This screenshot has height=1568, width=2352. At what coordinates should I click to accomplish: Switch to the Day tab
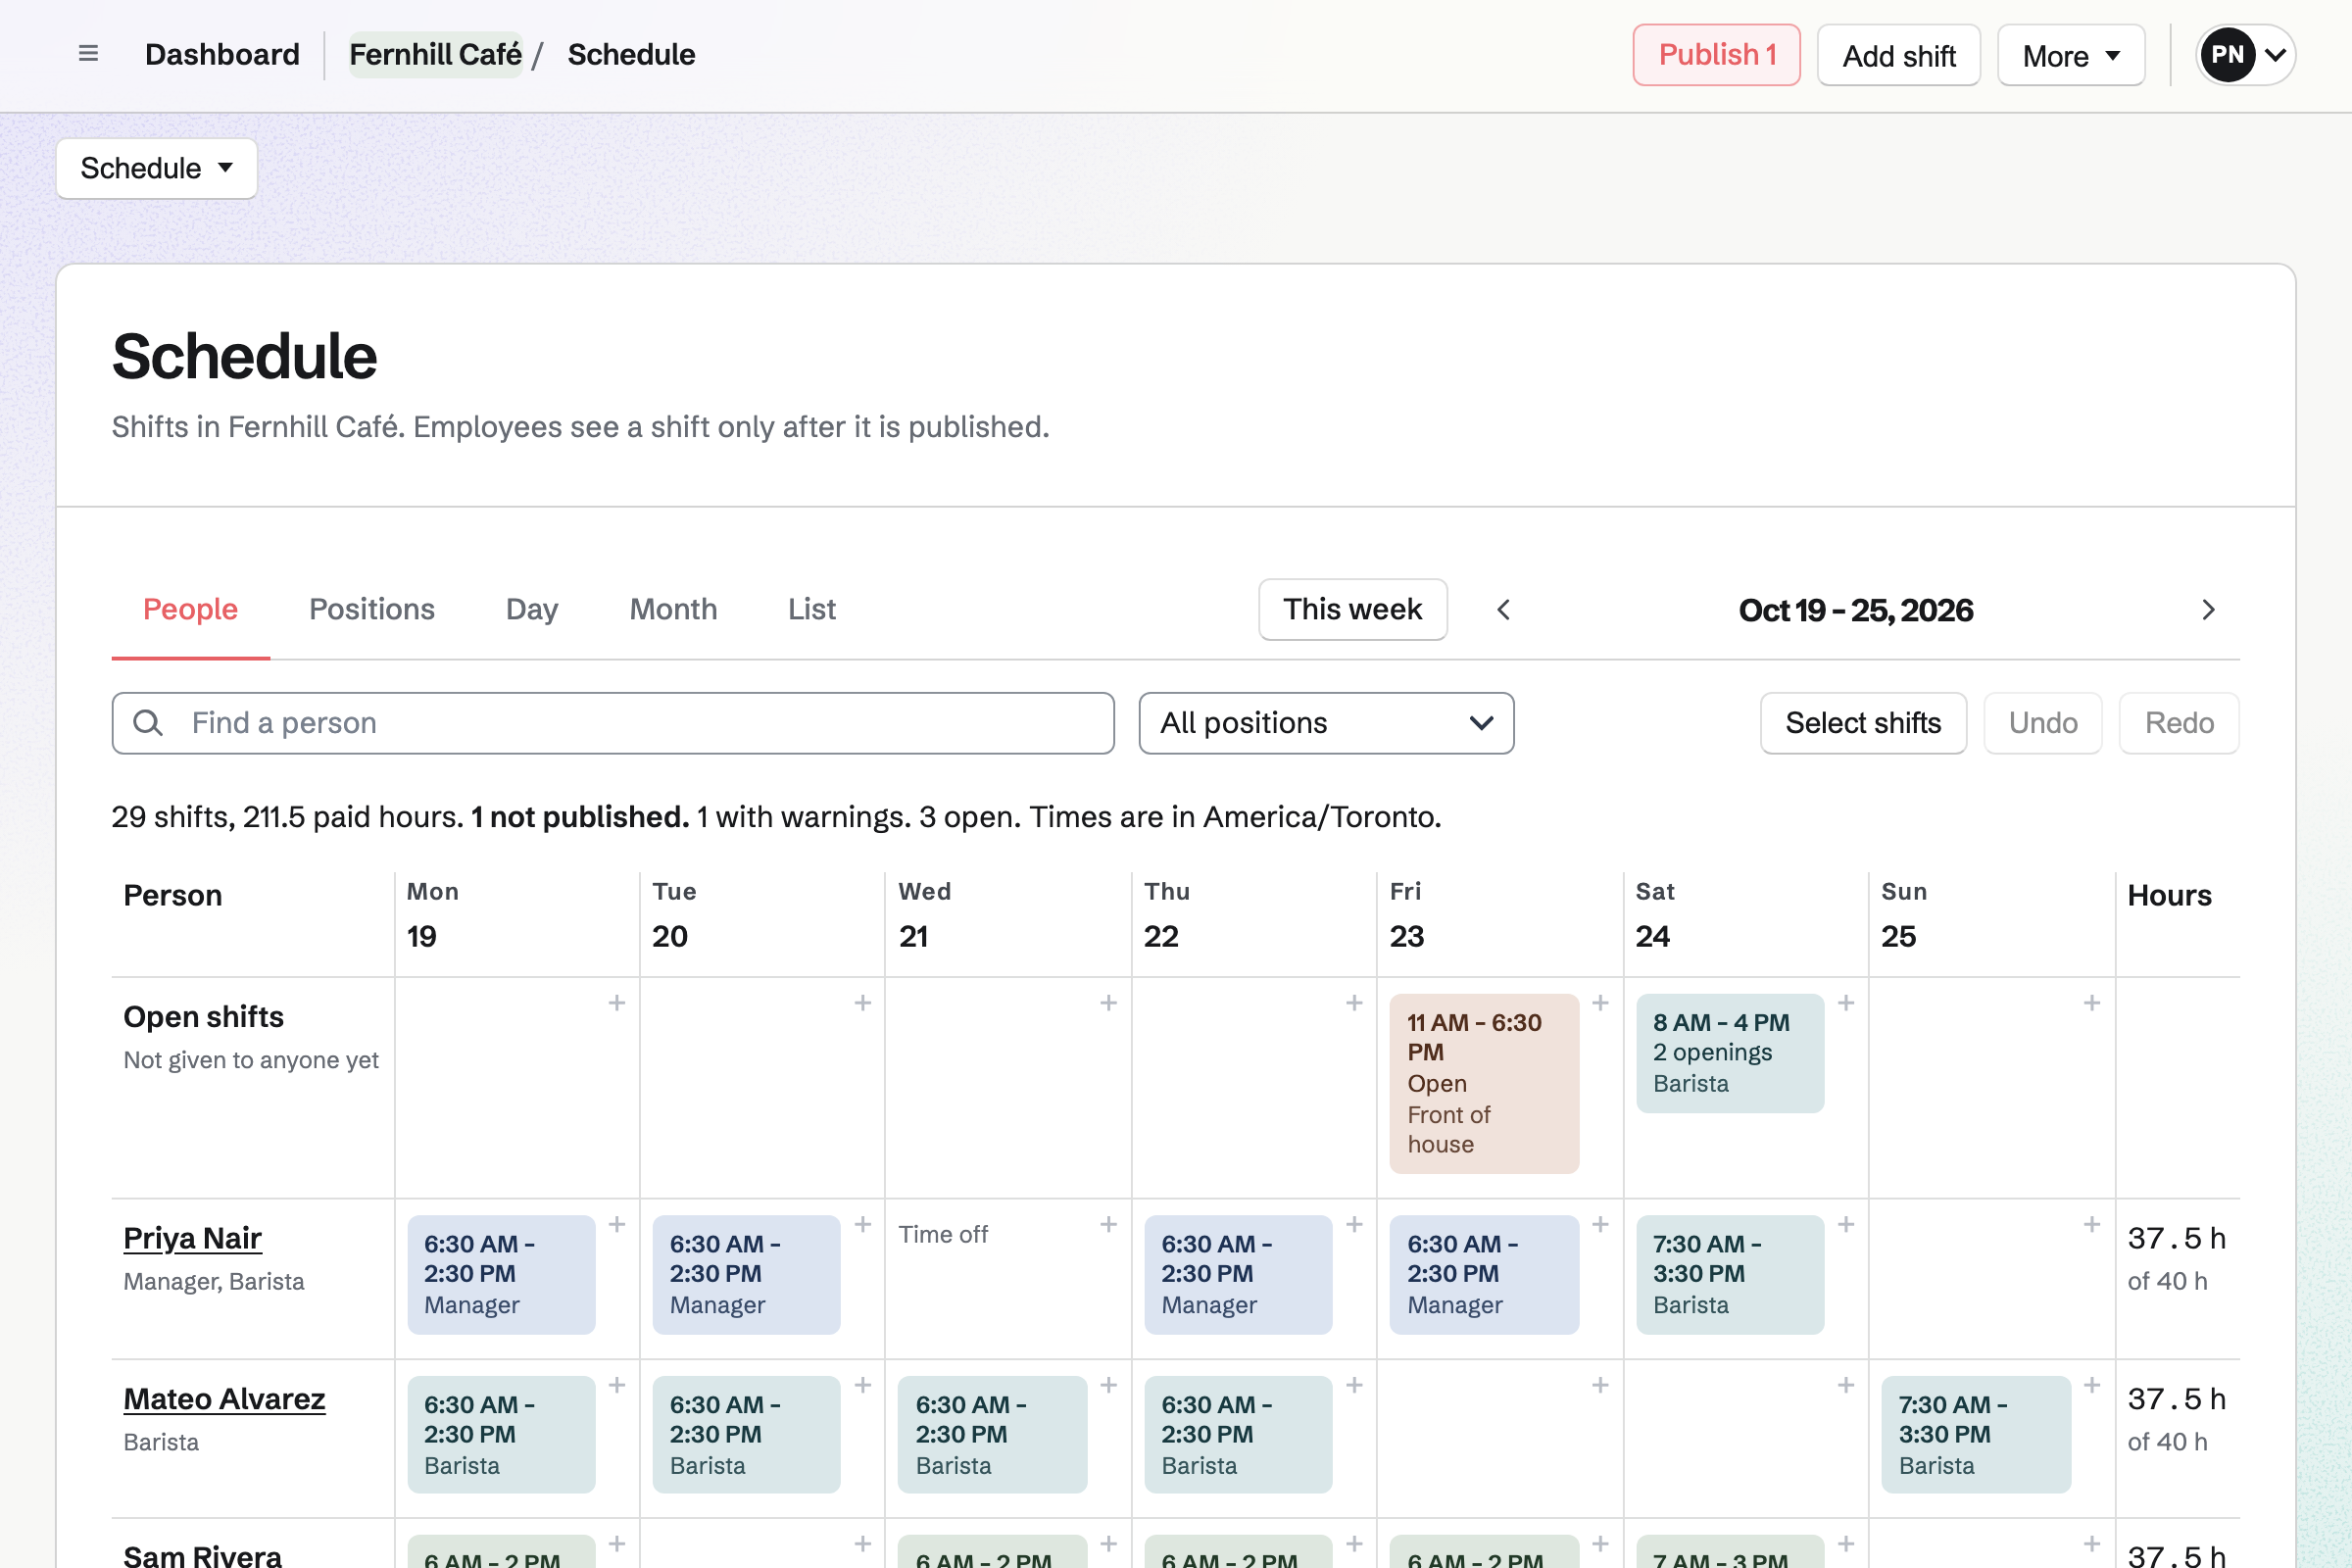(532, 609)
